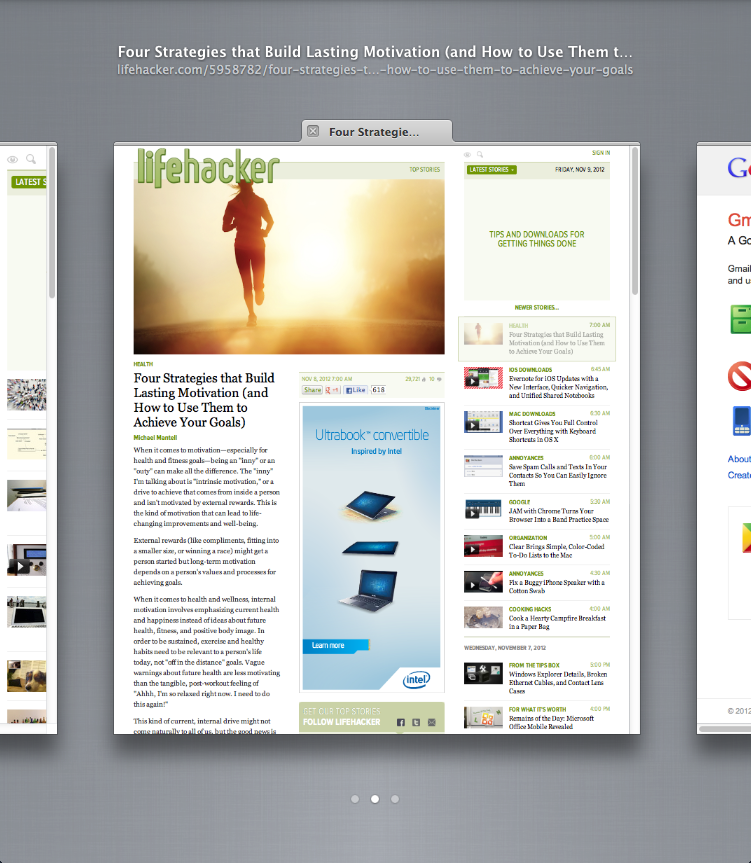The width and height of the screenshot is (751, 863).
Task: Close the Four Strategie... tab
Action: (x=313, y=131)
